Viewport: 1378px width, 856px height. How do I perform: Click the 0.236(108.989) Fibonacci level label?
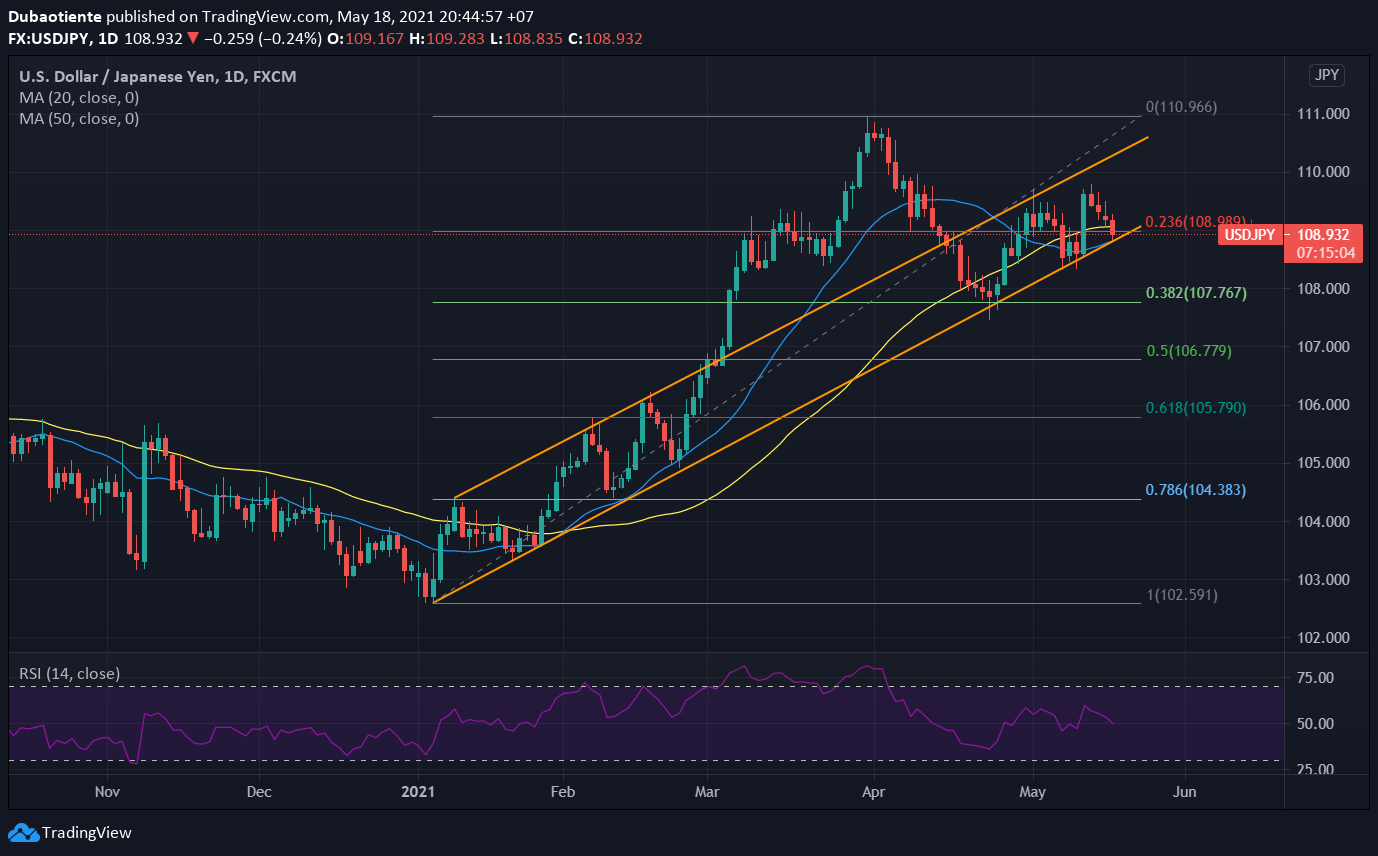[x=1195, y=221]
